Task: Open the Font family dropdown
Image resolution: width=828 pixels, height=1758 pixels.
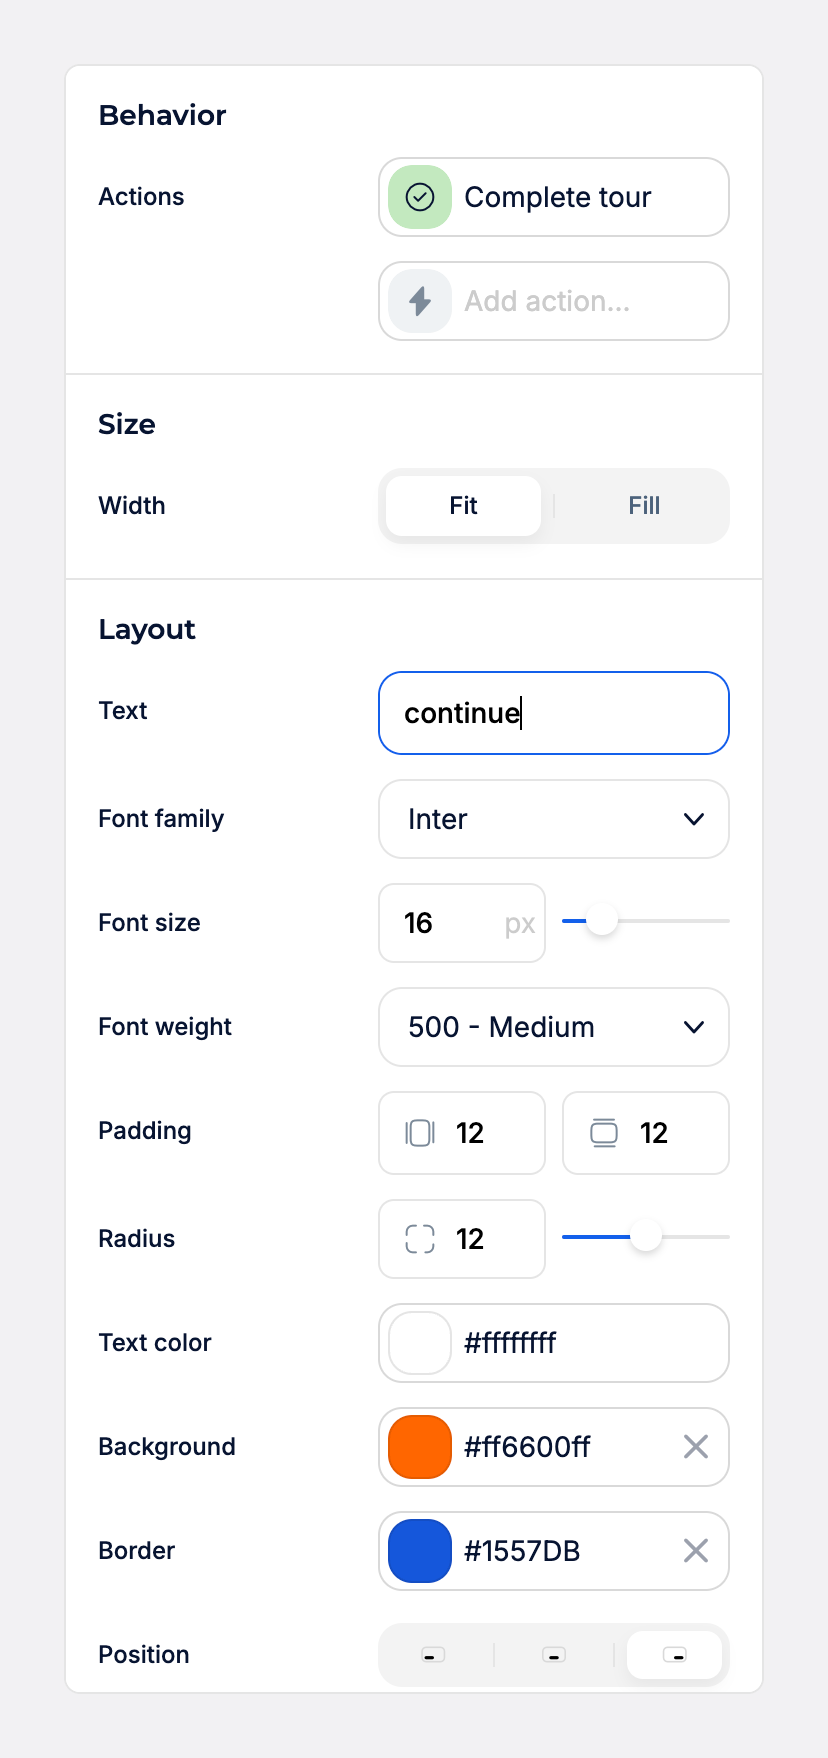Action: tap(553, 819)
